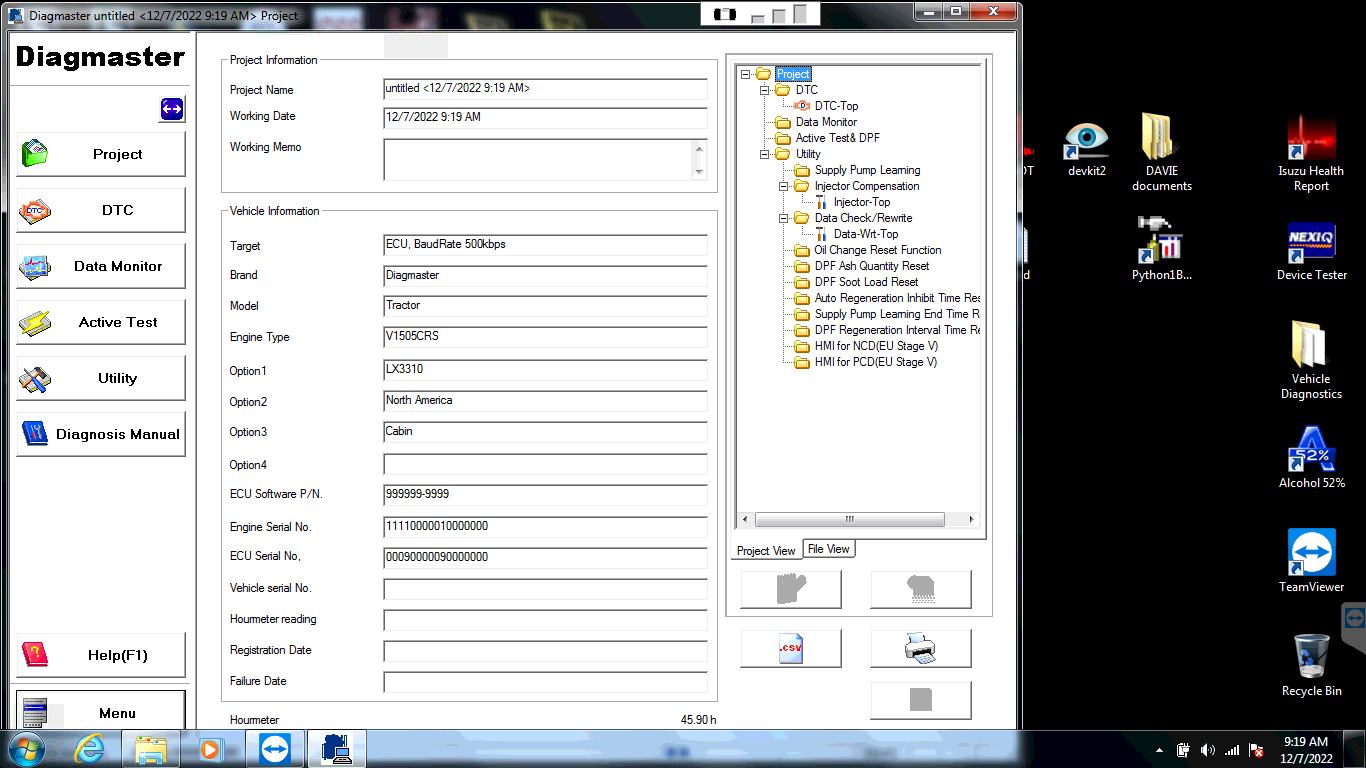Select DTC-Top item in tree

836,106
